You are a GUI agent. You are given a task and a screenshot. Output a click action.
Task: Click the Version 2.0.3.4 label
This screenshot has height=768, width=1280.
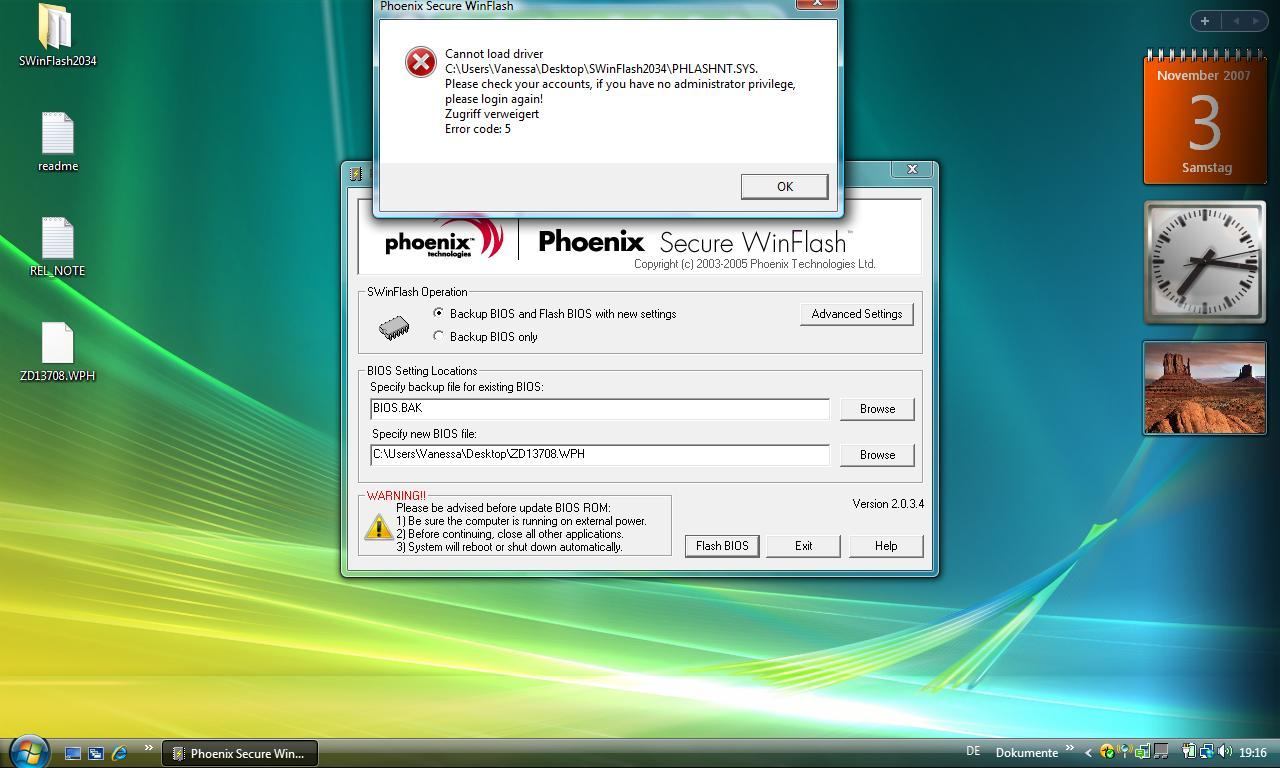pos(888,504)
